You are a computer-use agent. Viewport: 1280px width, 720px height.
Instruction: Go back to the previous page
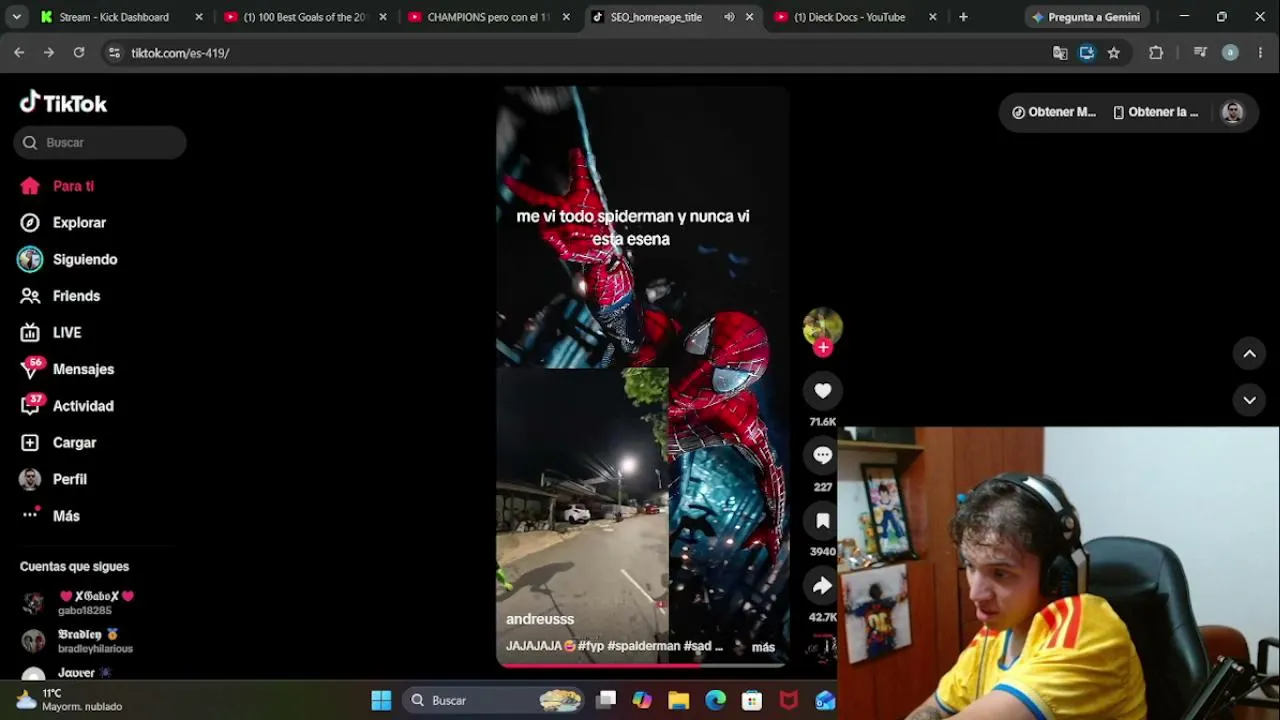coord(19,53)
